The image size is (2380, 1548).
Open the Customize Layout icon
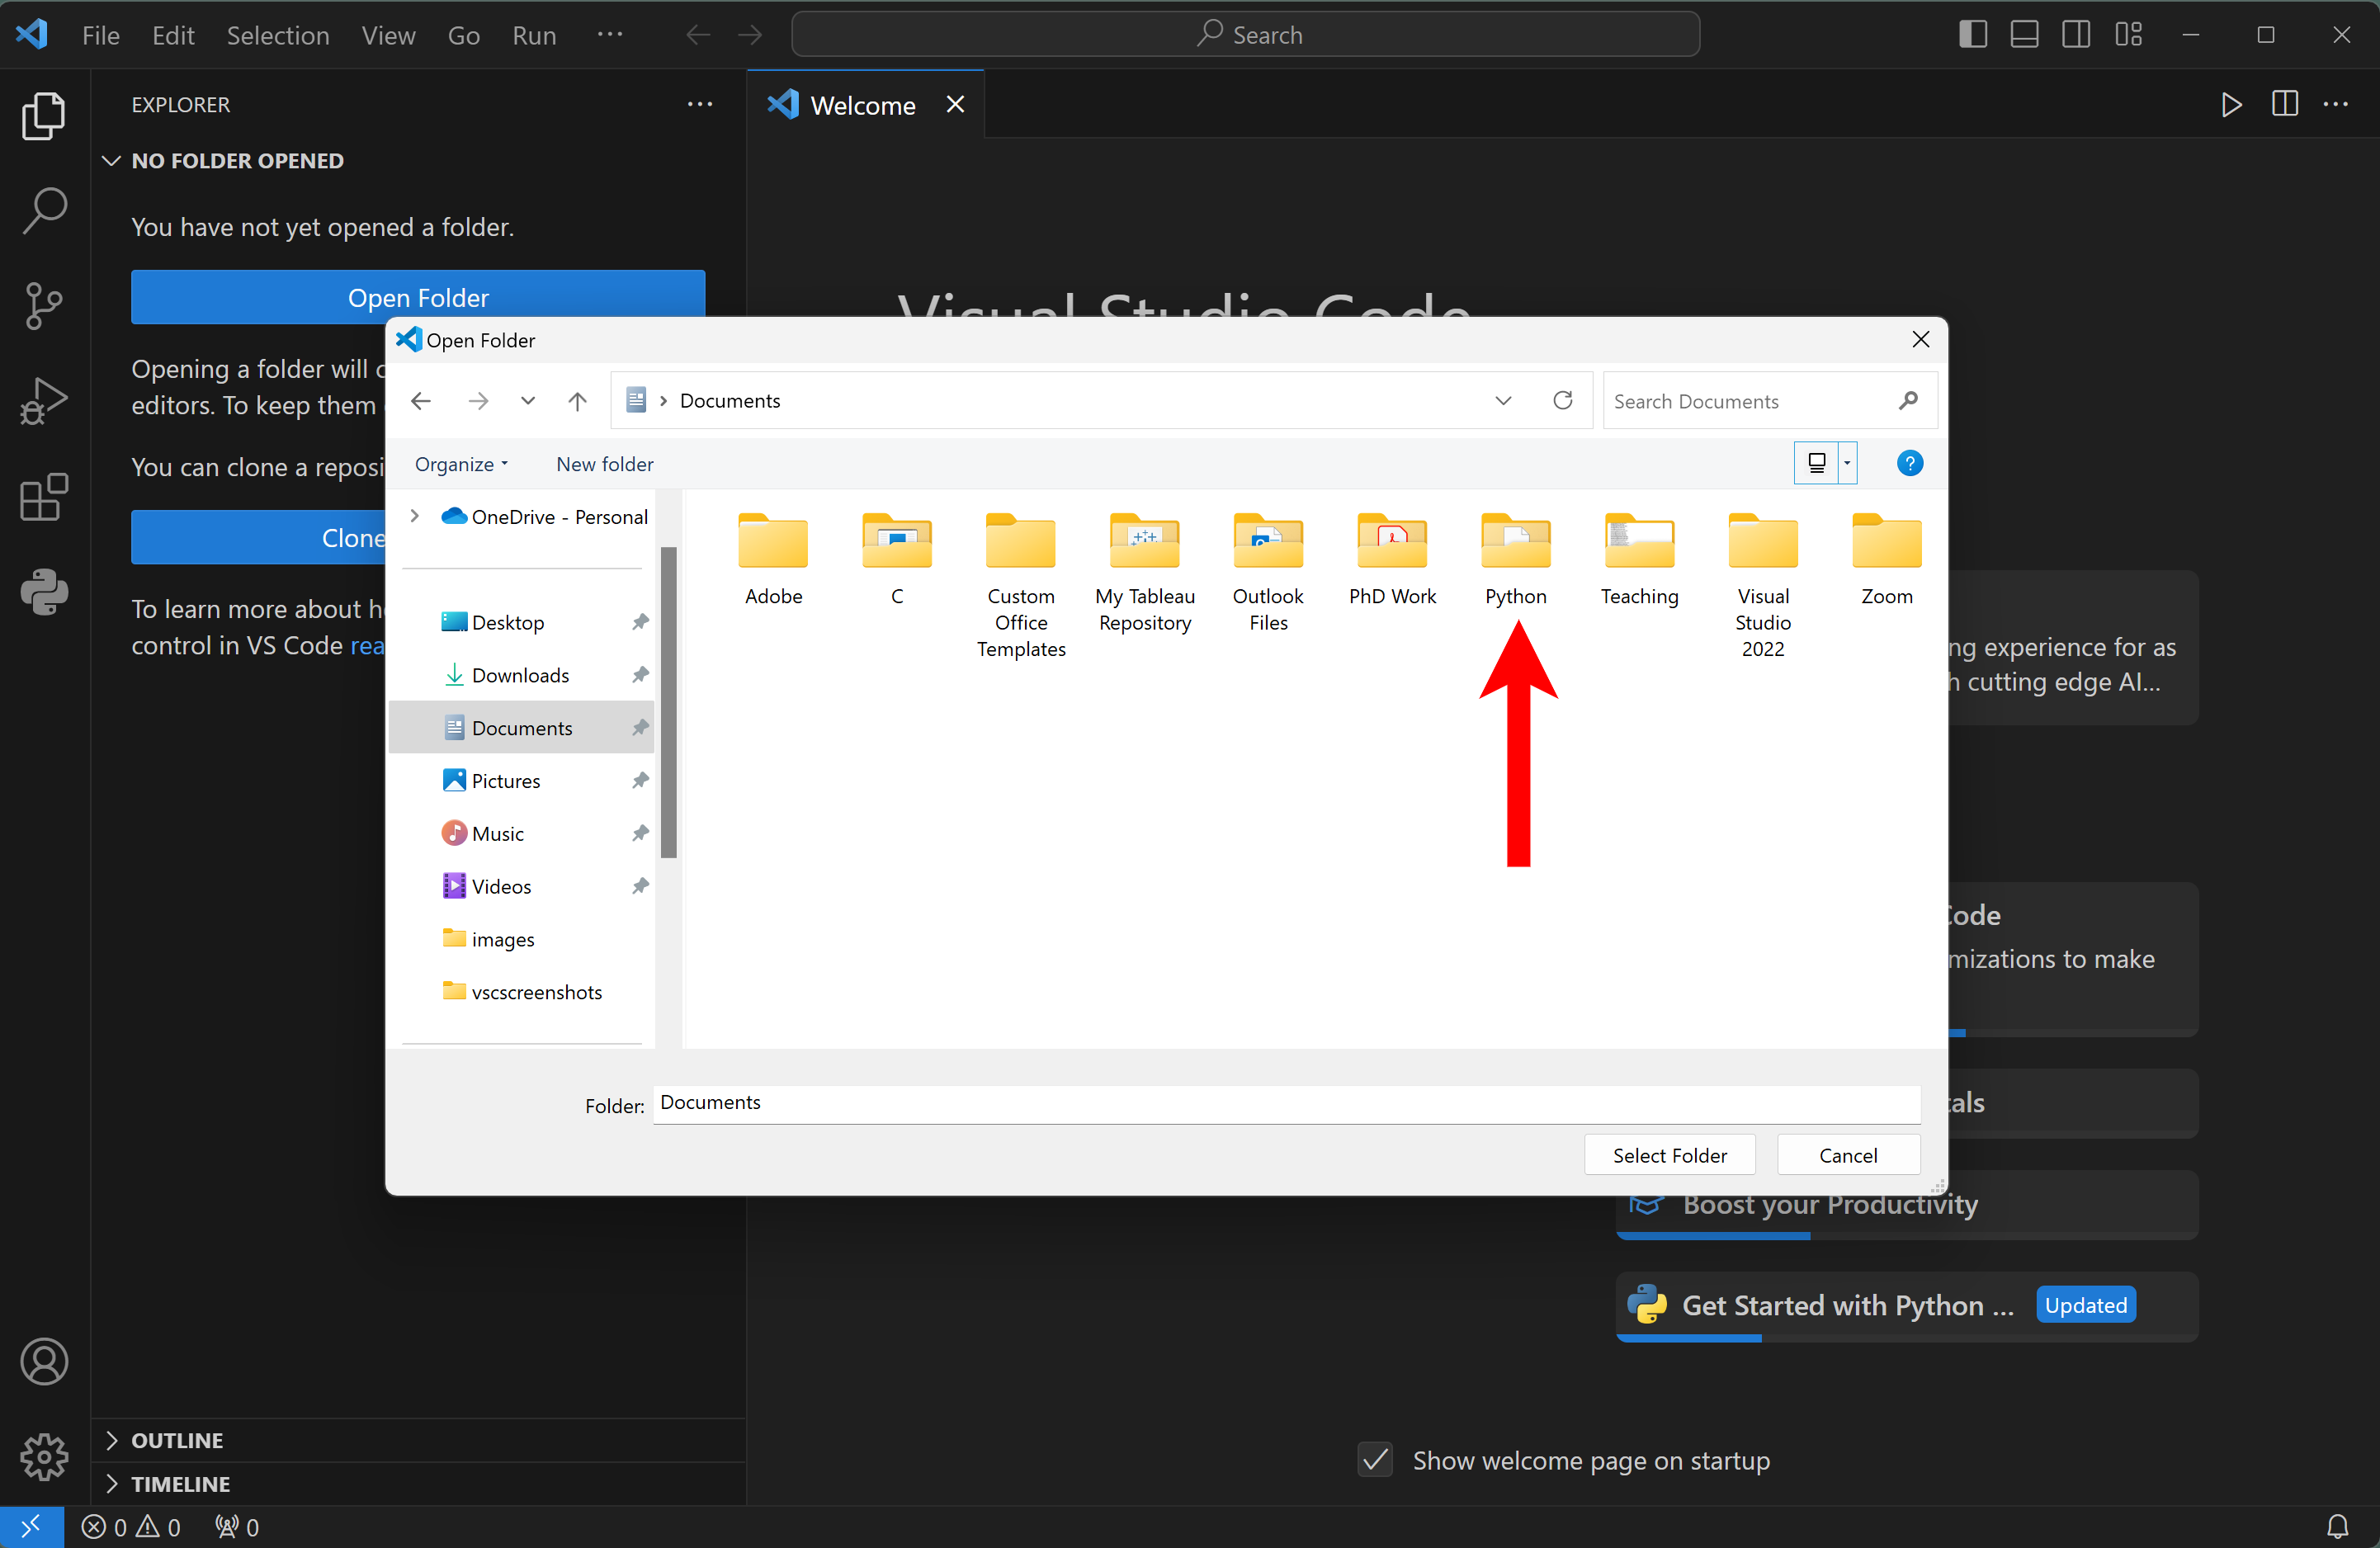click(2128, 35)
